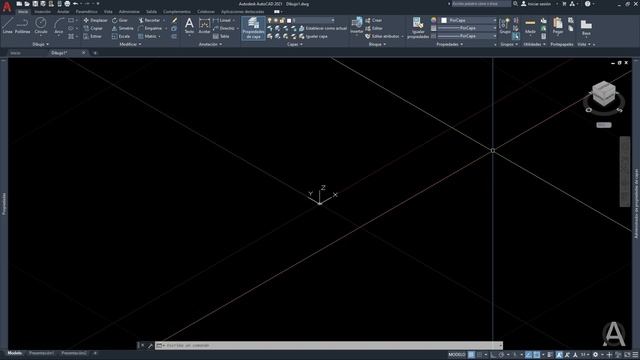The width and height of the screenshot is (640, 360).
Task: Open the AutoCAD application menu logo
Action: point(7,7)
